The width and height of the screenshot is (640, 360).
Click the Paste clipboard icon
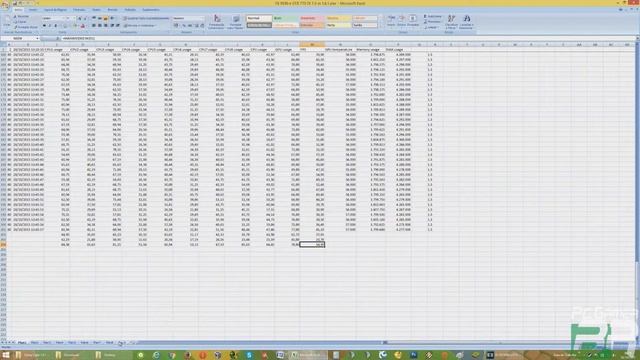[x=7, y=20]
